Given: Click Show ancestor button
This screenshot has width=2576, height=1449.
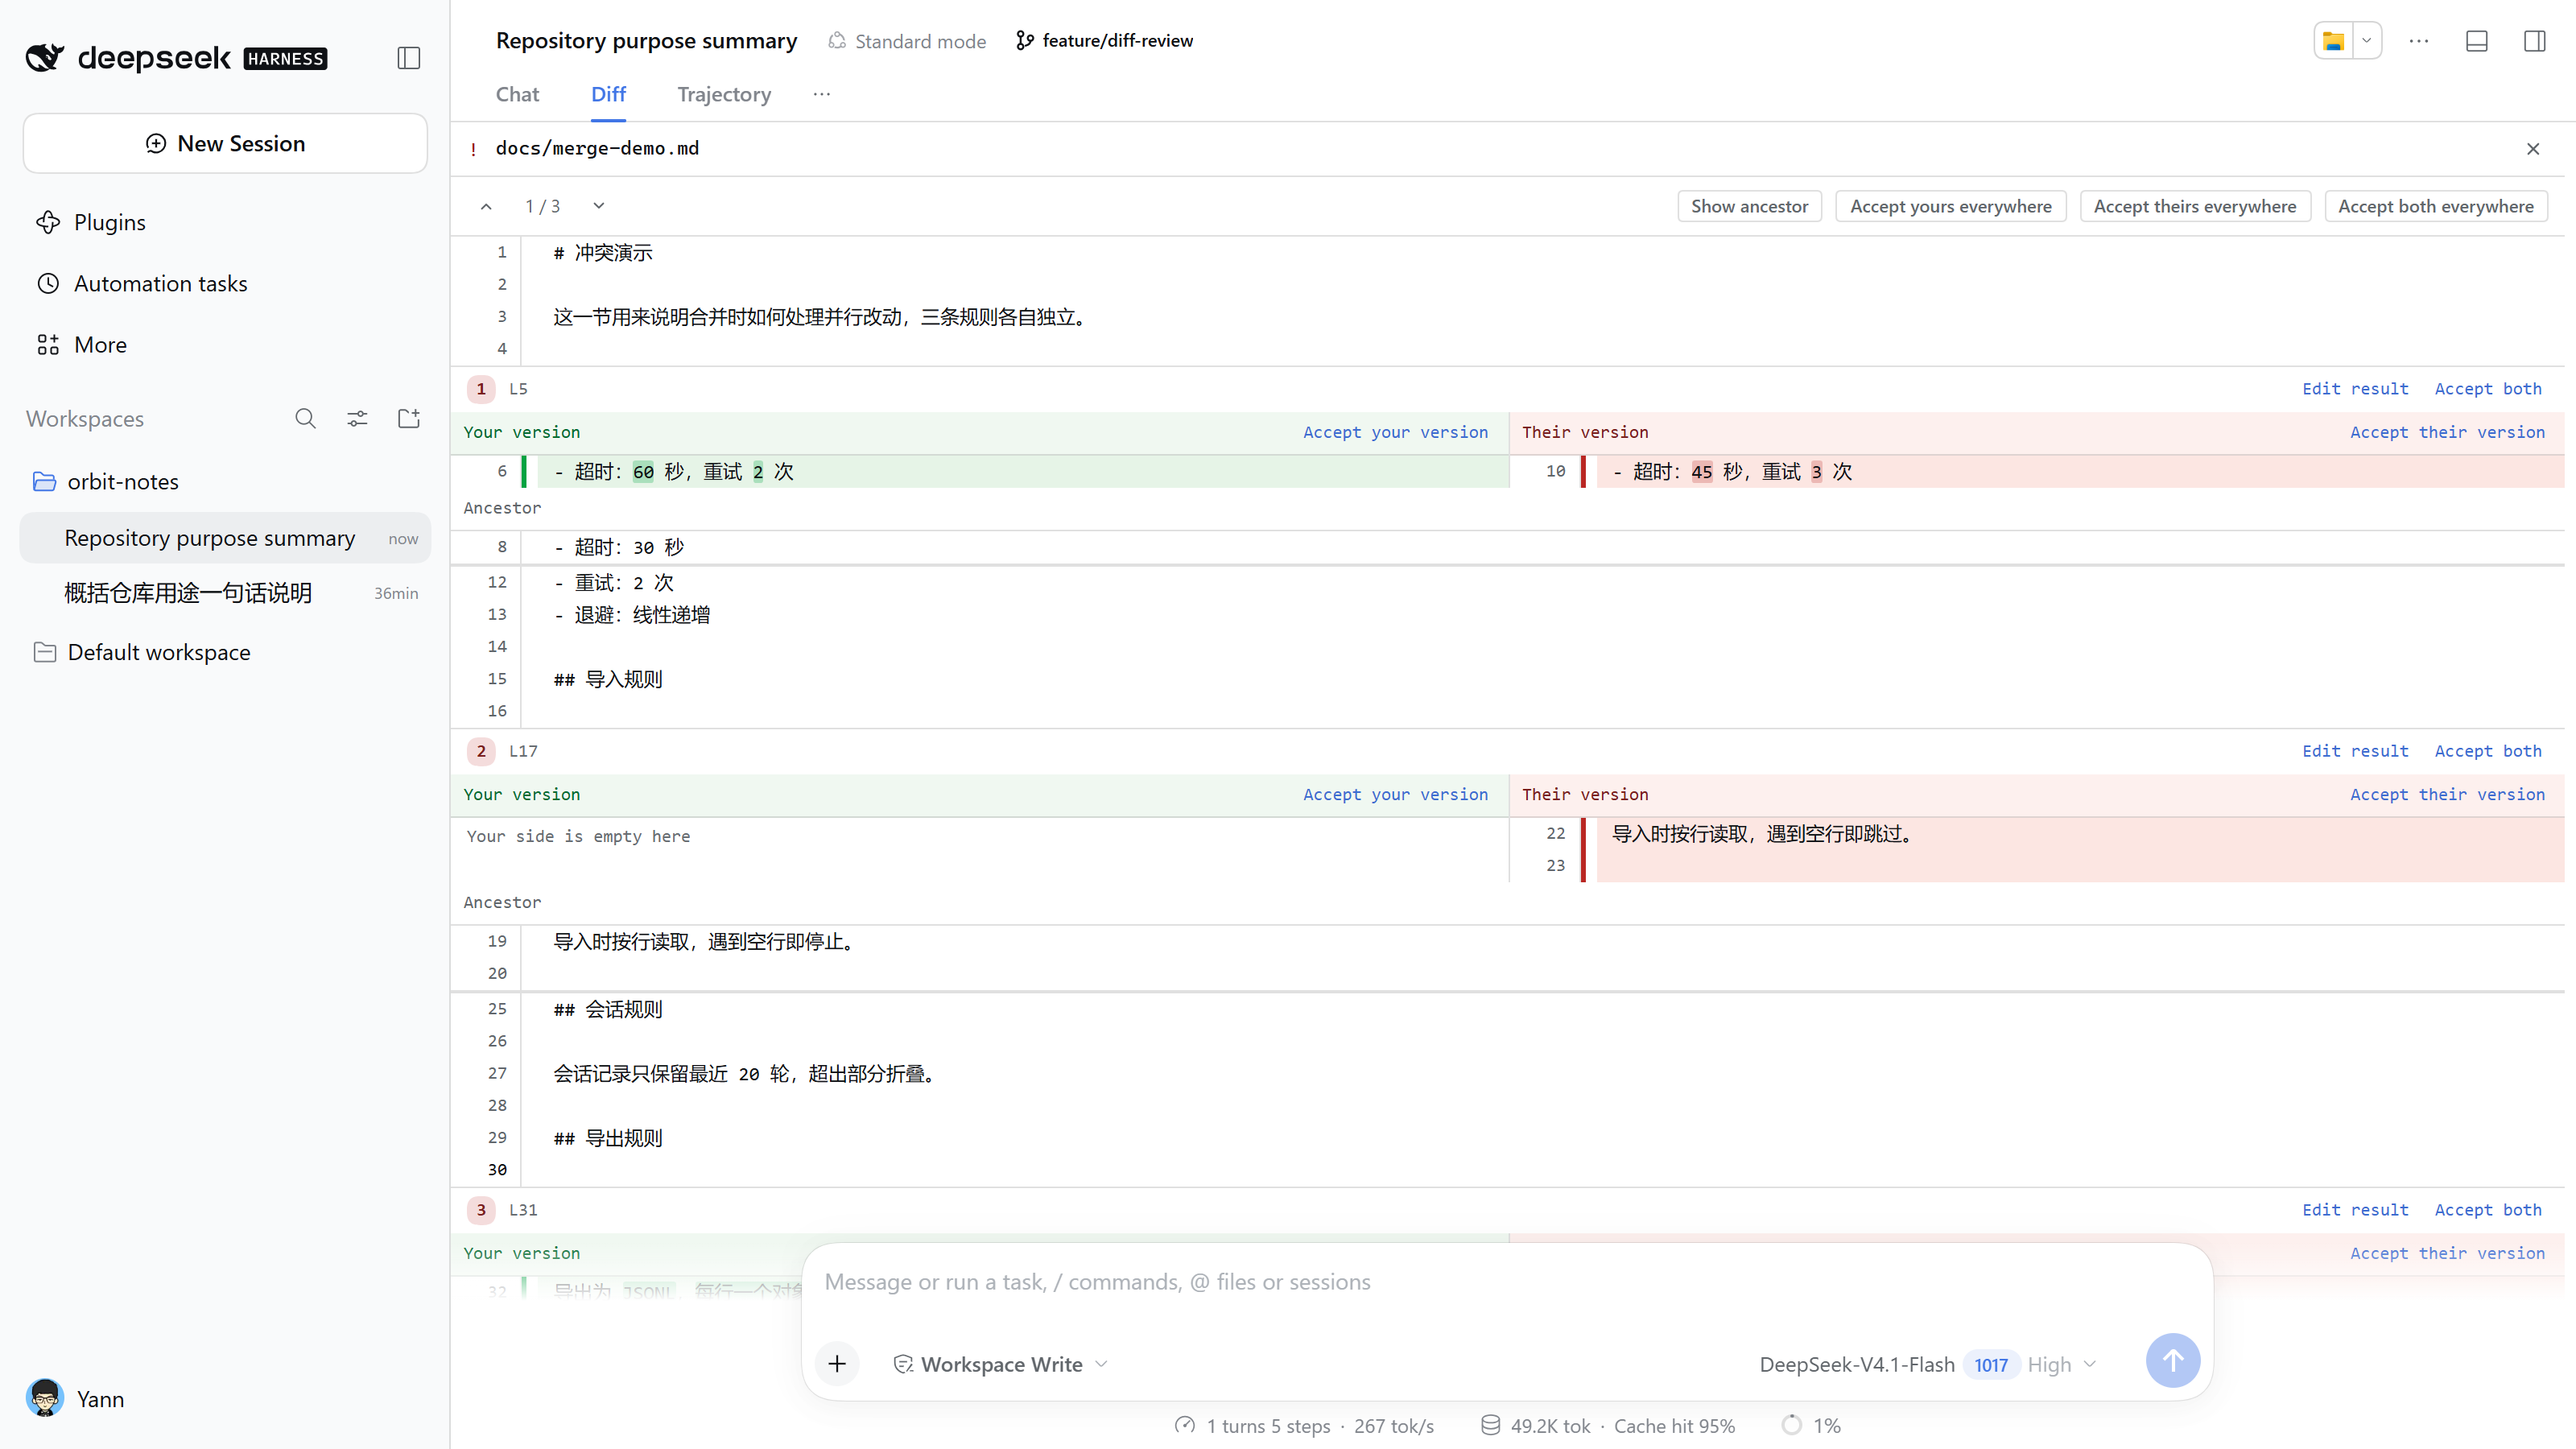Looking at the screenshot, I should (1749, 206).
